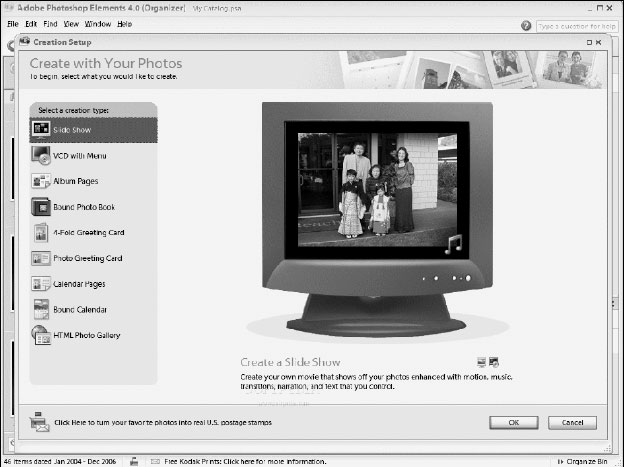Select the Calendar Pages icon
Viewport: 624px width, 467px height.
pos(41,284)
